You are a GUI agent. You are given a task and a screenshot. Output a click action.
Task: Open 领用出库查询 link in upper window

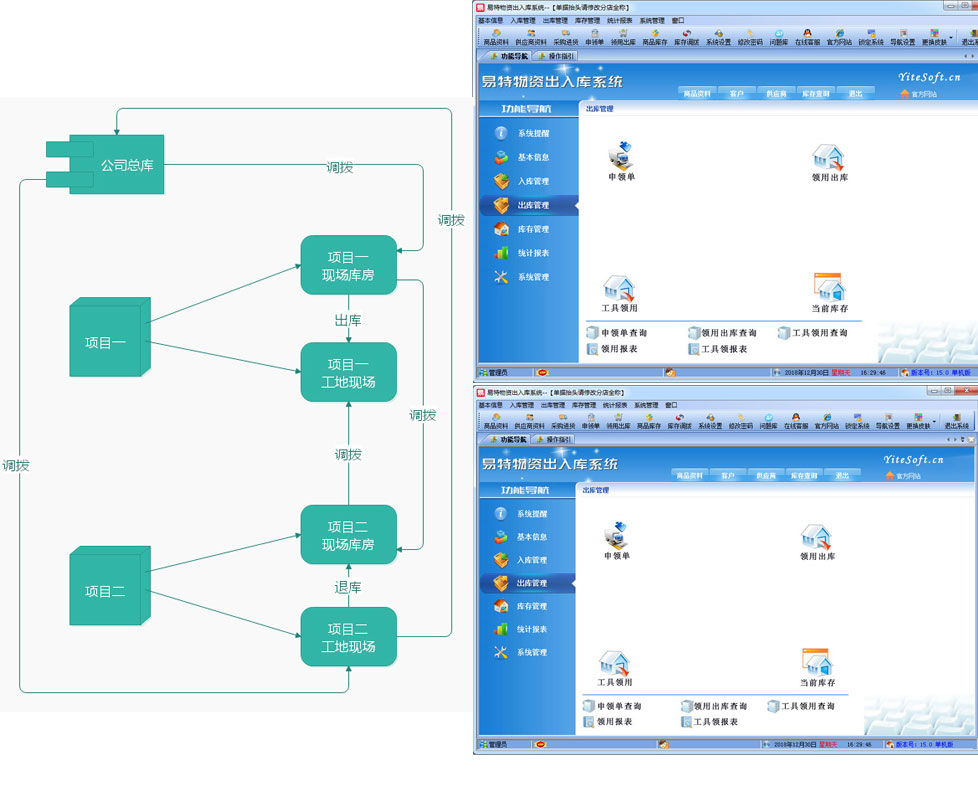click(x=728, y=333)
